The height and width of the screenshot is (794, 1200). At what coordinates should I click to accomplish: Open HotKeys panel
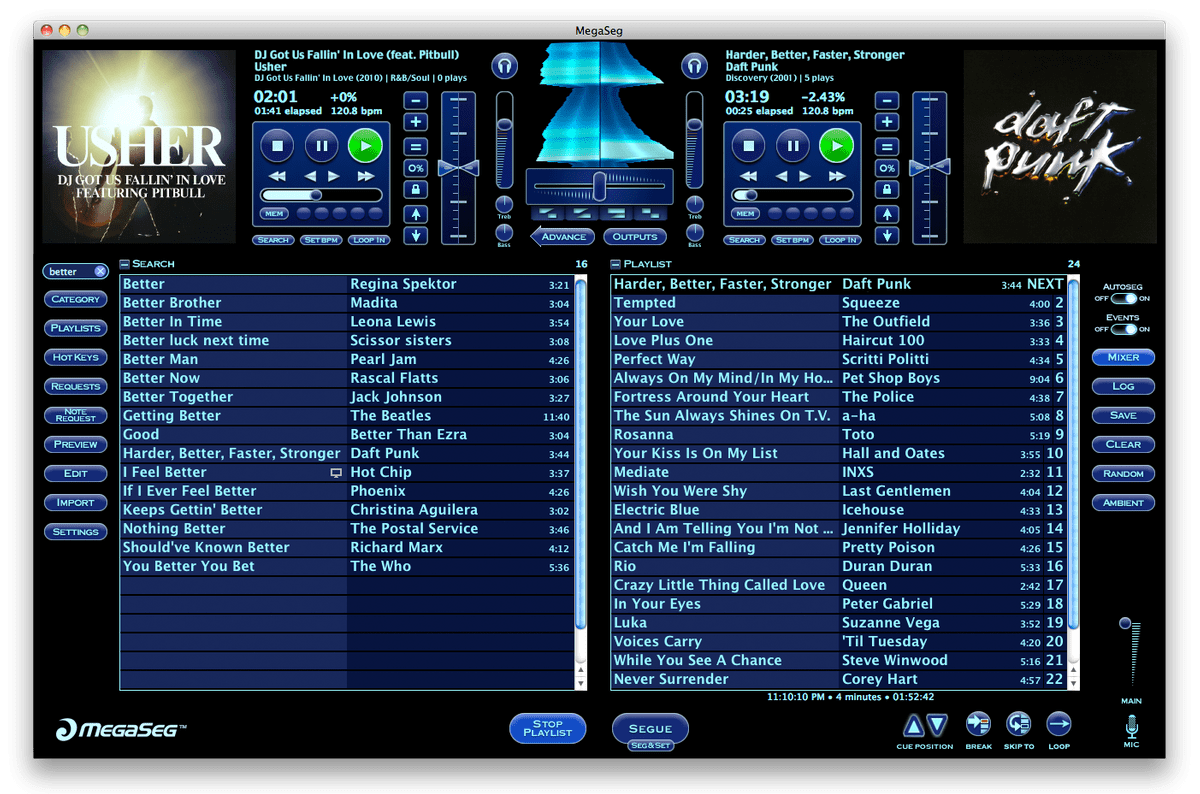pyautogui.click(x=76, y=357)
